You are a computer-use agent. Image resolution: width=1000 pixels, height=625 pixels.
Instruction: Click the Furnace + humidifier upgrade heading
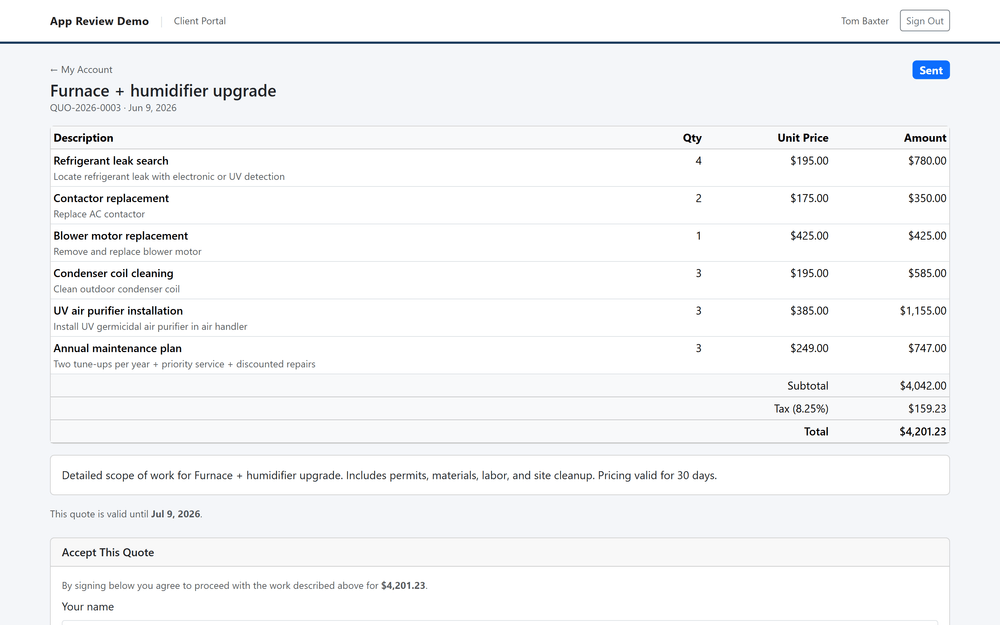163,91
